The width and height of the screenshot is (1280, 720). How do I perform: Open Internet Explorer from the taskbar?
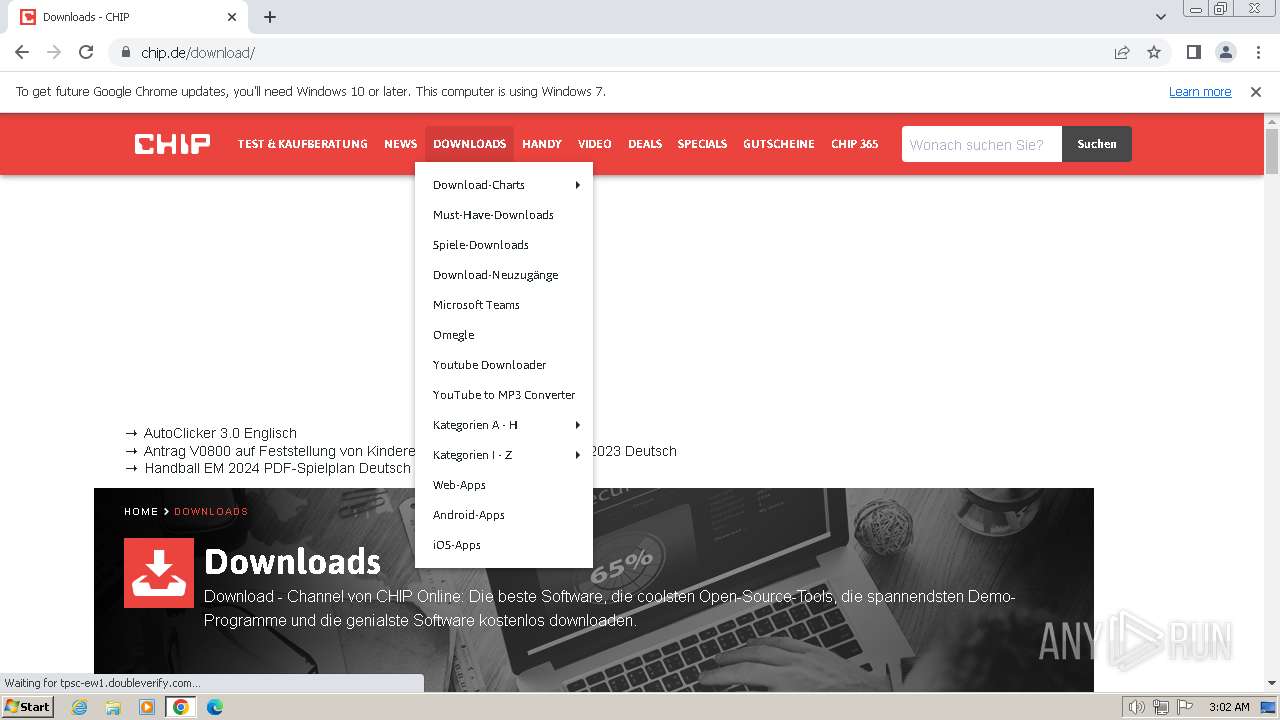pos(79,707)
